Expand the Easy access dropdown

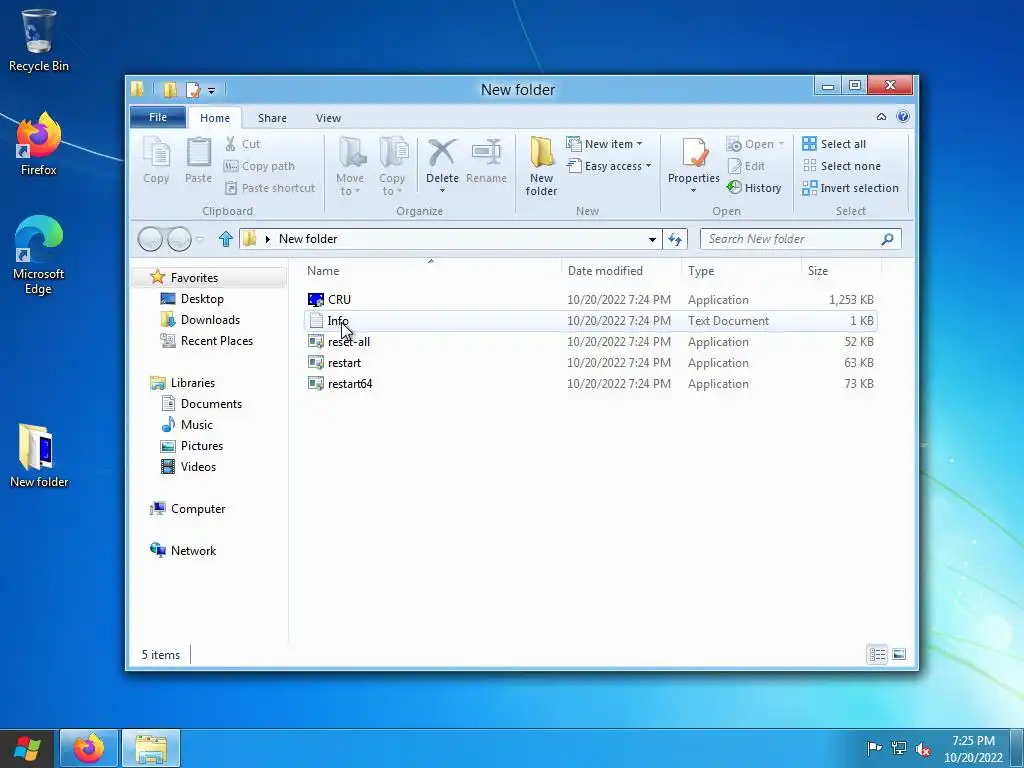[x=648, y=166]
